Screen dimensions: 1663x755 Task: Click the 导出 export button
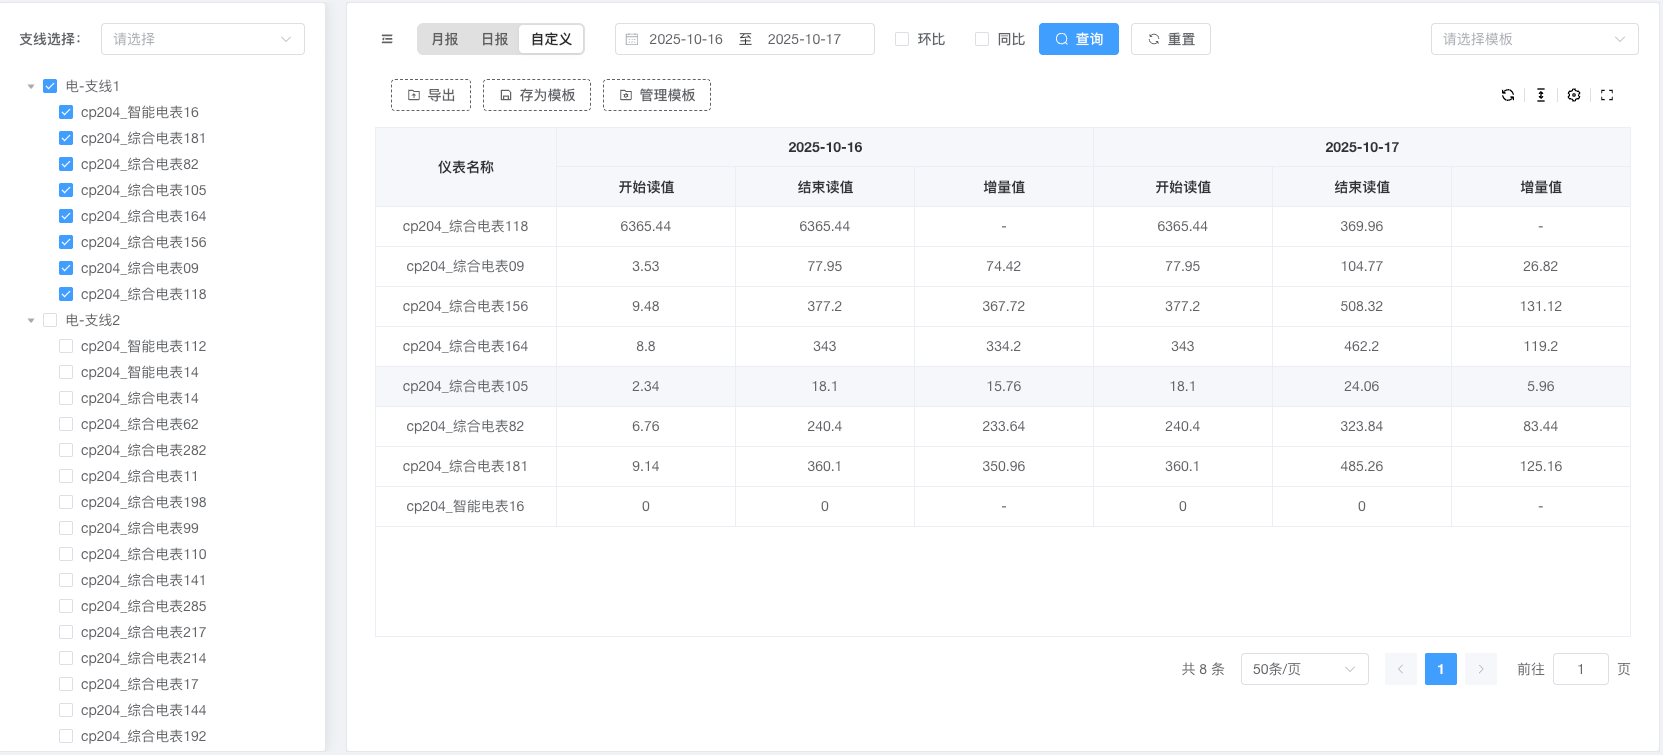[431, 95]
